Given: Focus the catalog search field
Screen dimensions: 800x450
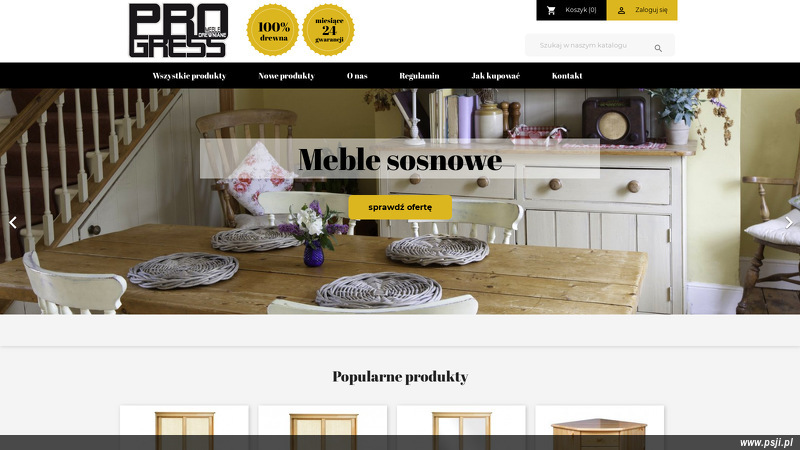Looking at the screenshot, I should click(594, 45).
